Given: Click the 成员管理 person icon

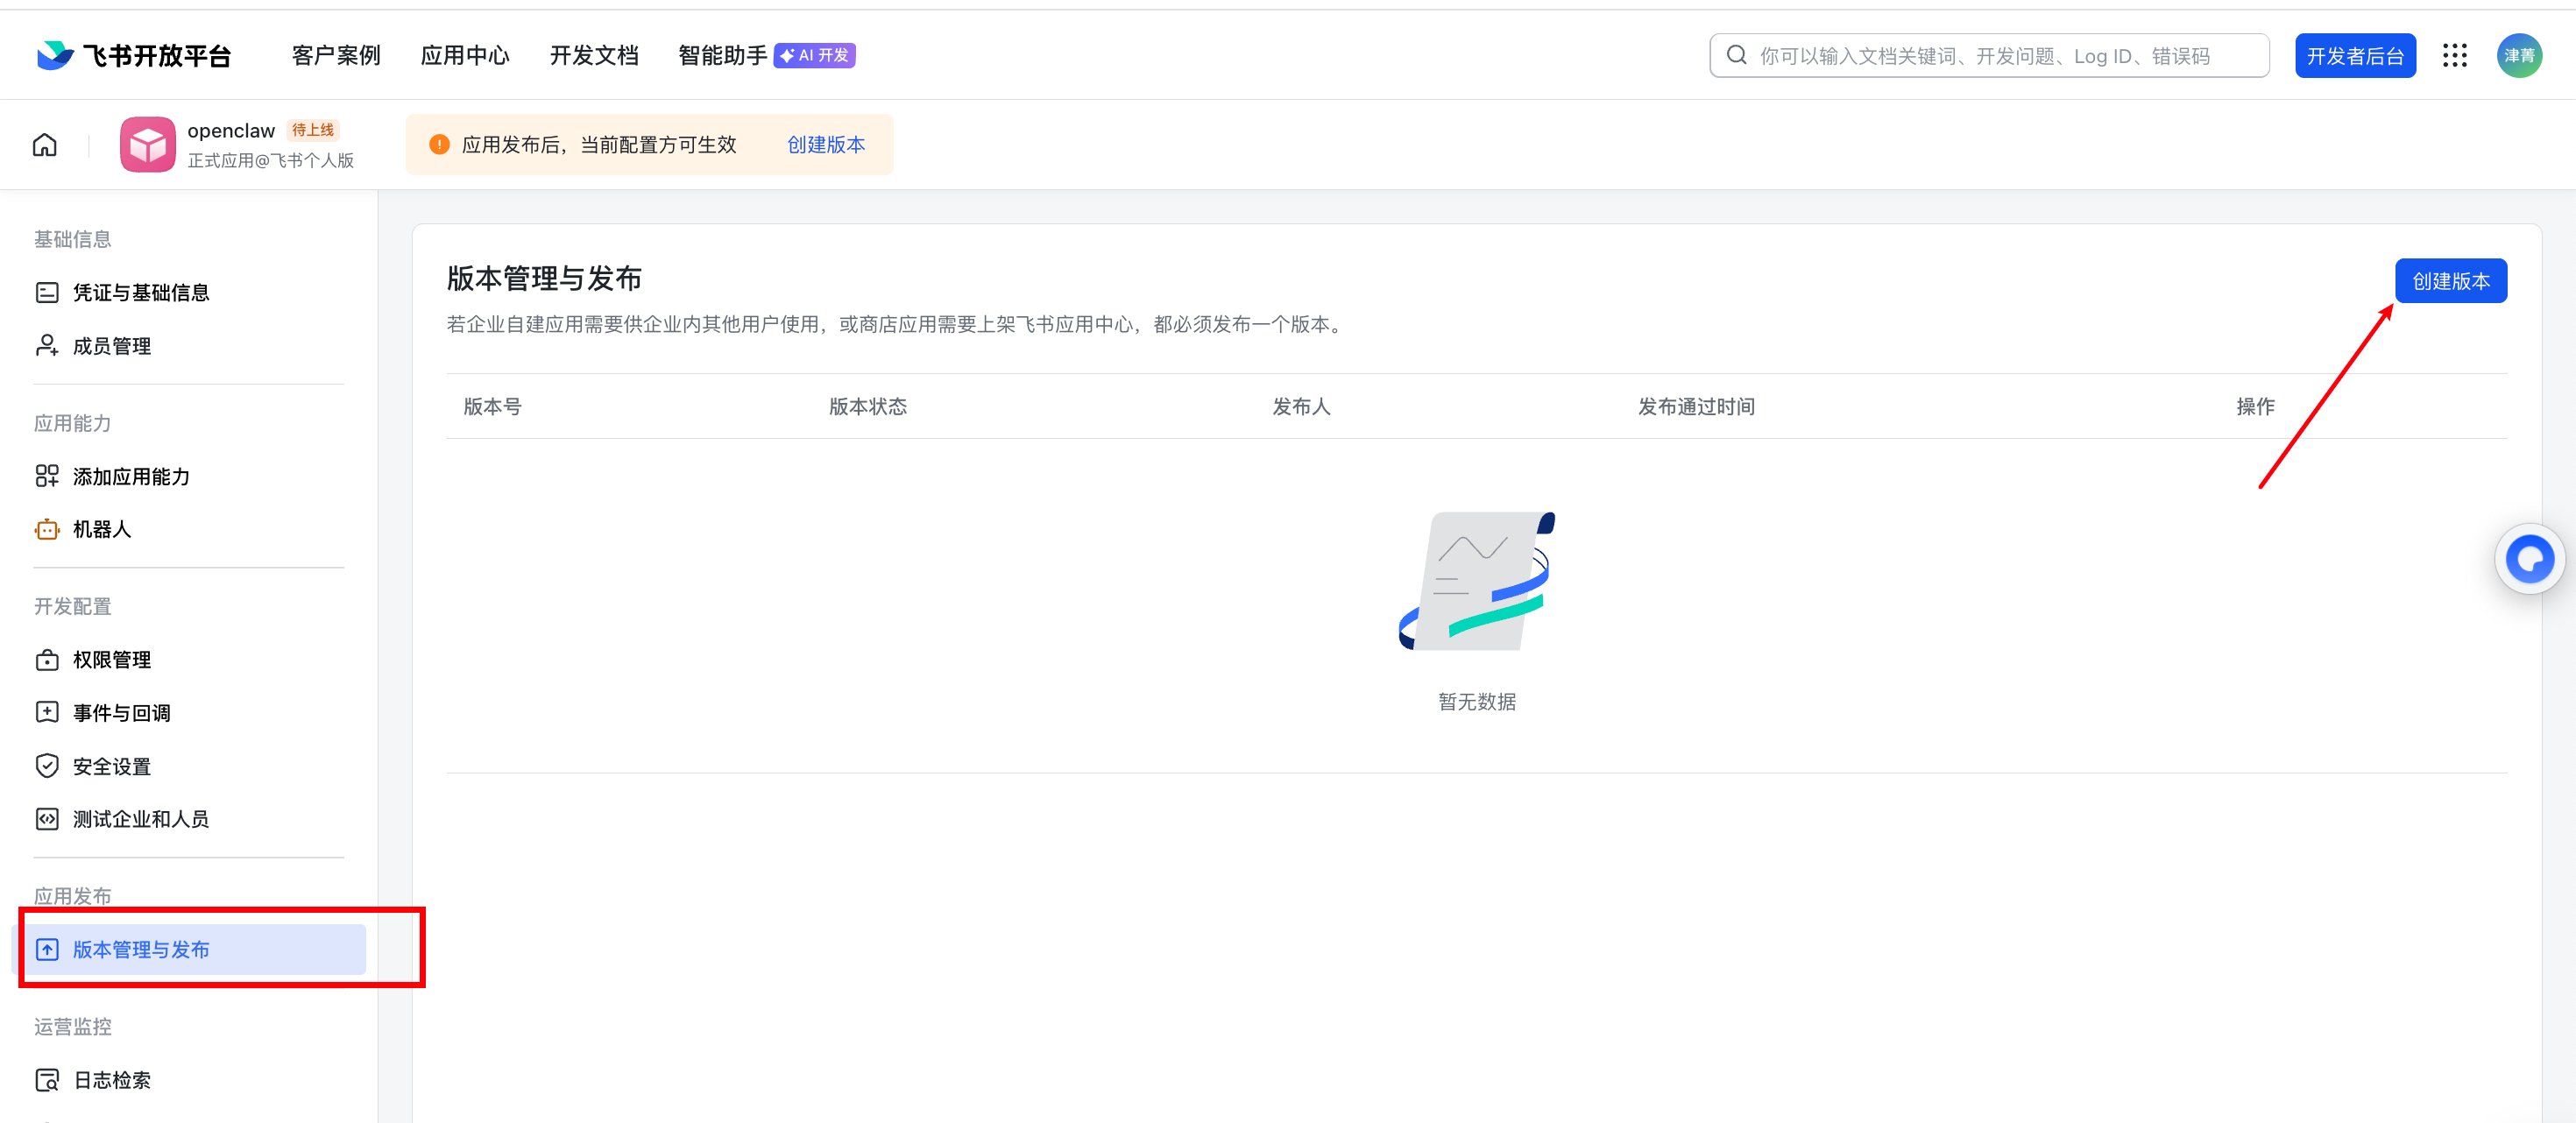Looking at the screenshot, I should tap(47, 346).
